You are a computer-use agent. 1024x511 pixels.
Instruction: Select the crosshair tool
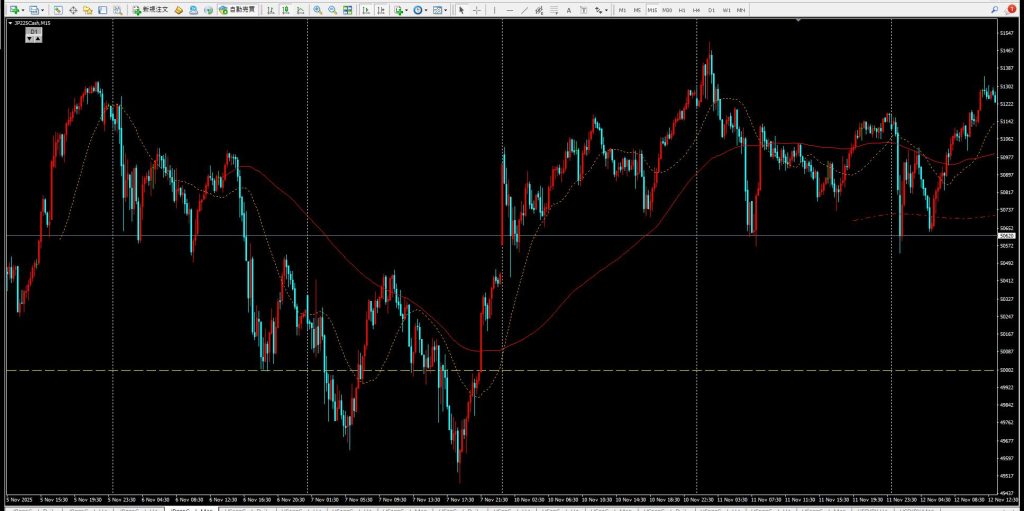pos(476,10)
